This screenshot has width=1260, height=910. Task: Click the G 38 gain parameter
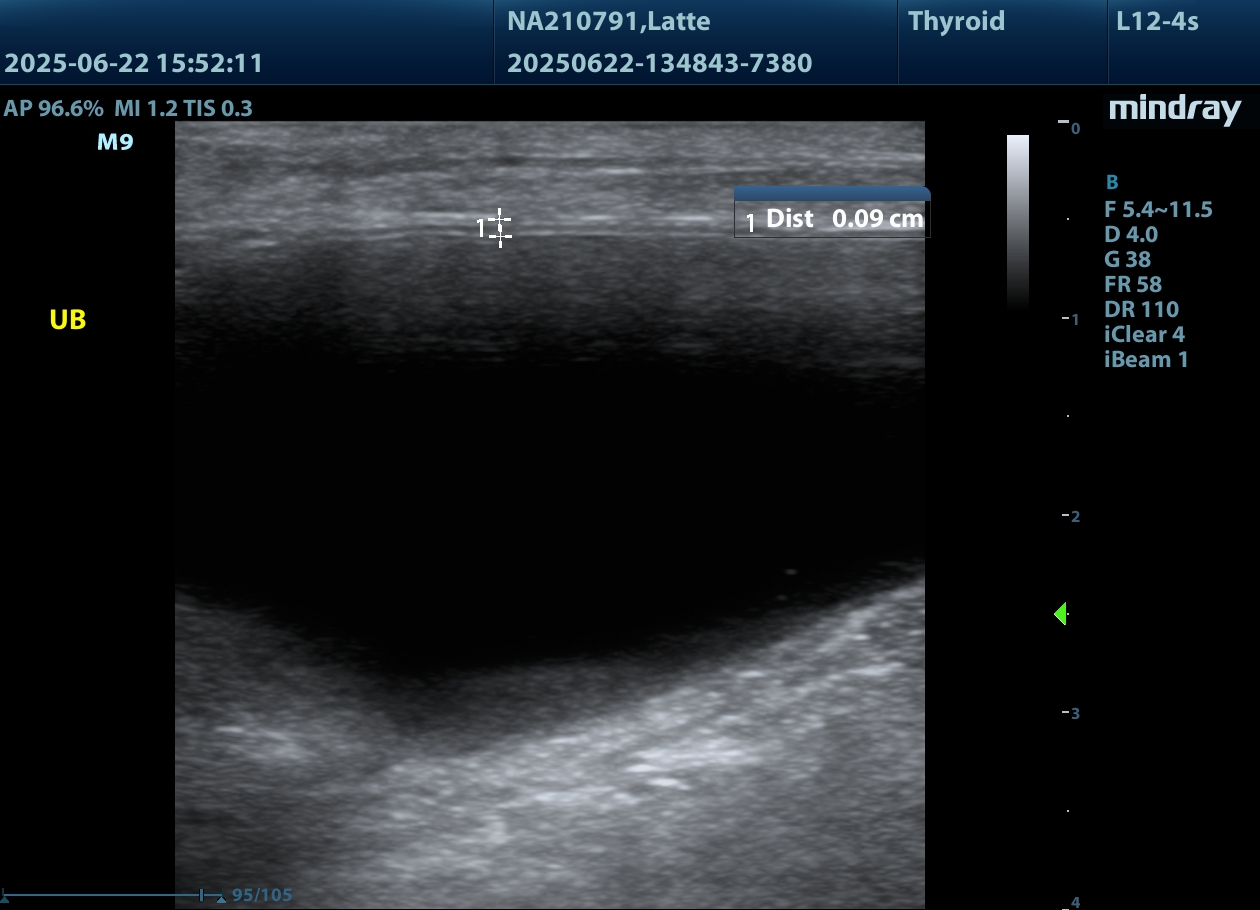coord(1127,260)
